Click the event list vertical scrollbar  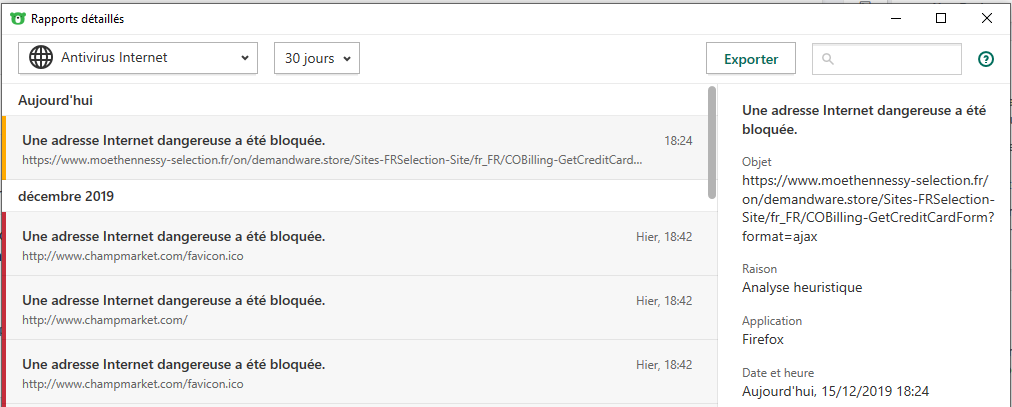712,140
